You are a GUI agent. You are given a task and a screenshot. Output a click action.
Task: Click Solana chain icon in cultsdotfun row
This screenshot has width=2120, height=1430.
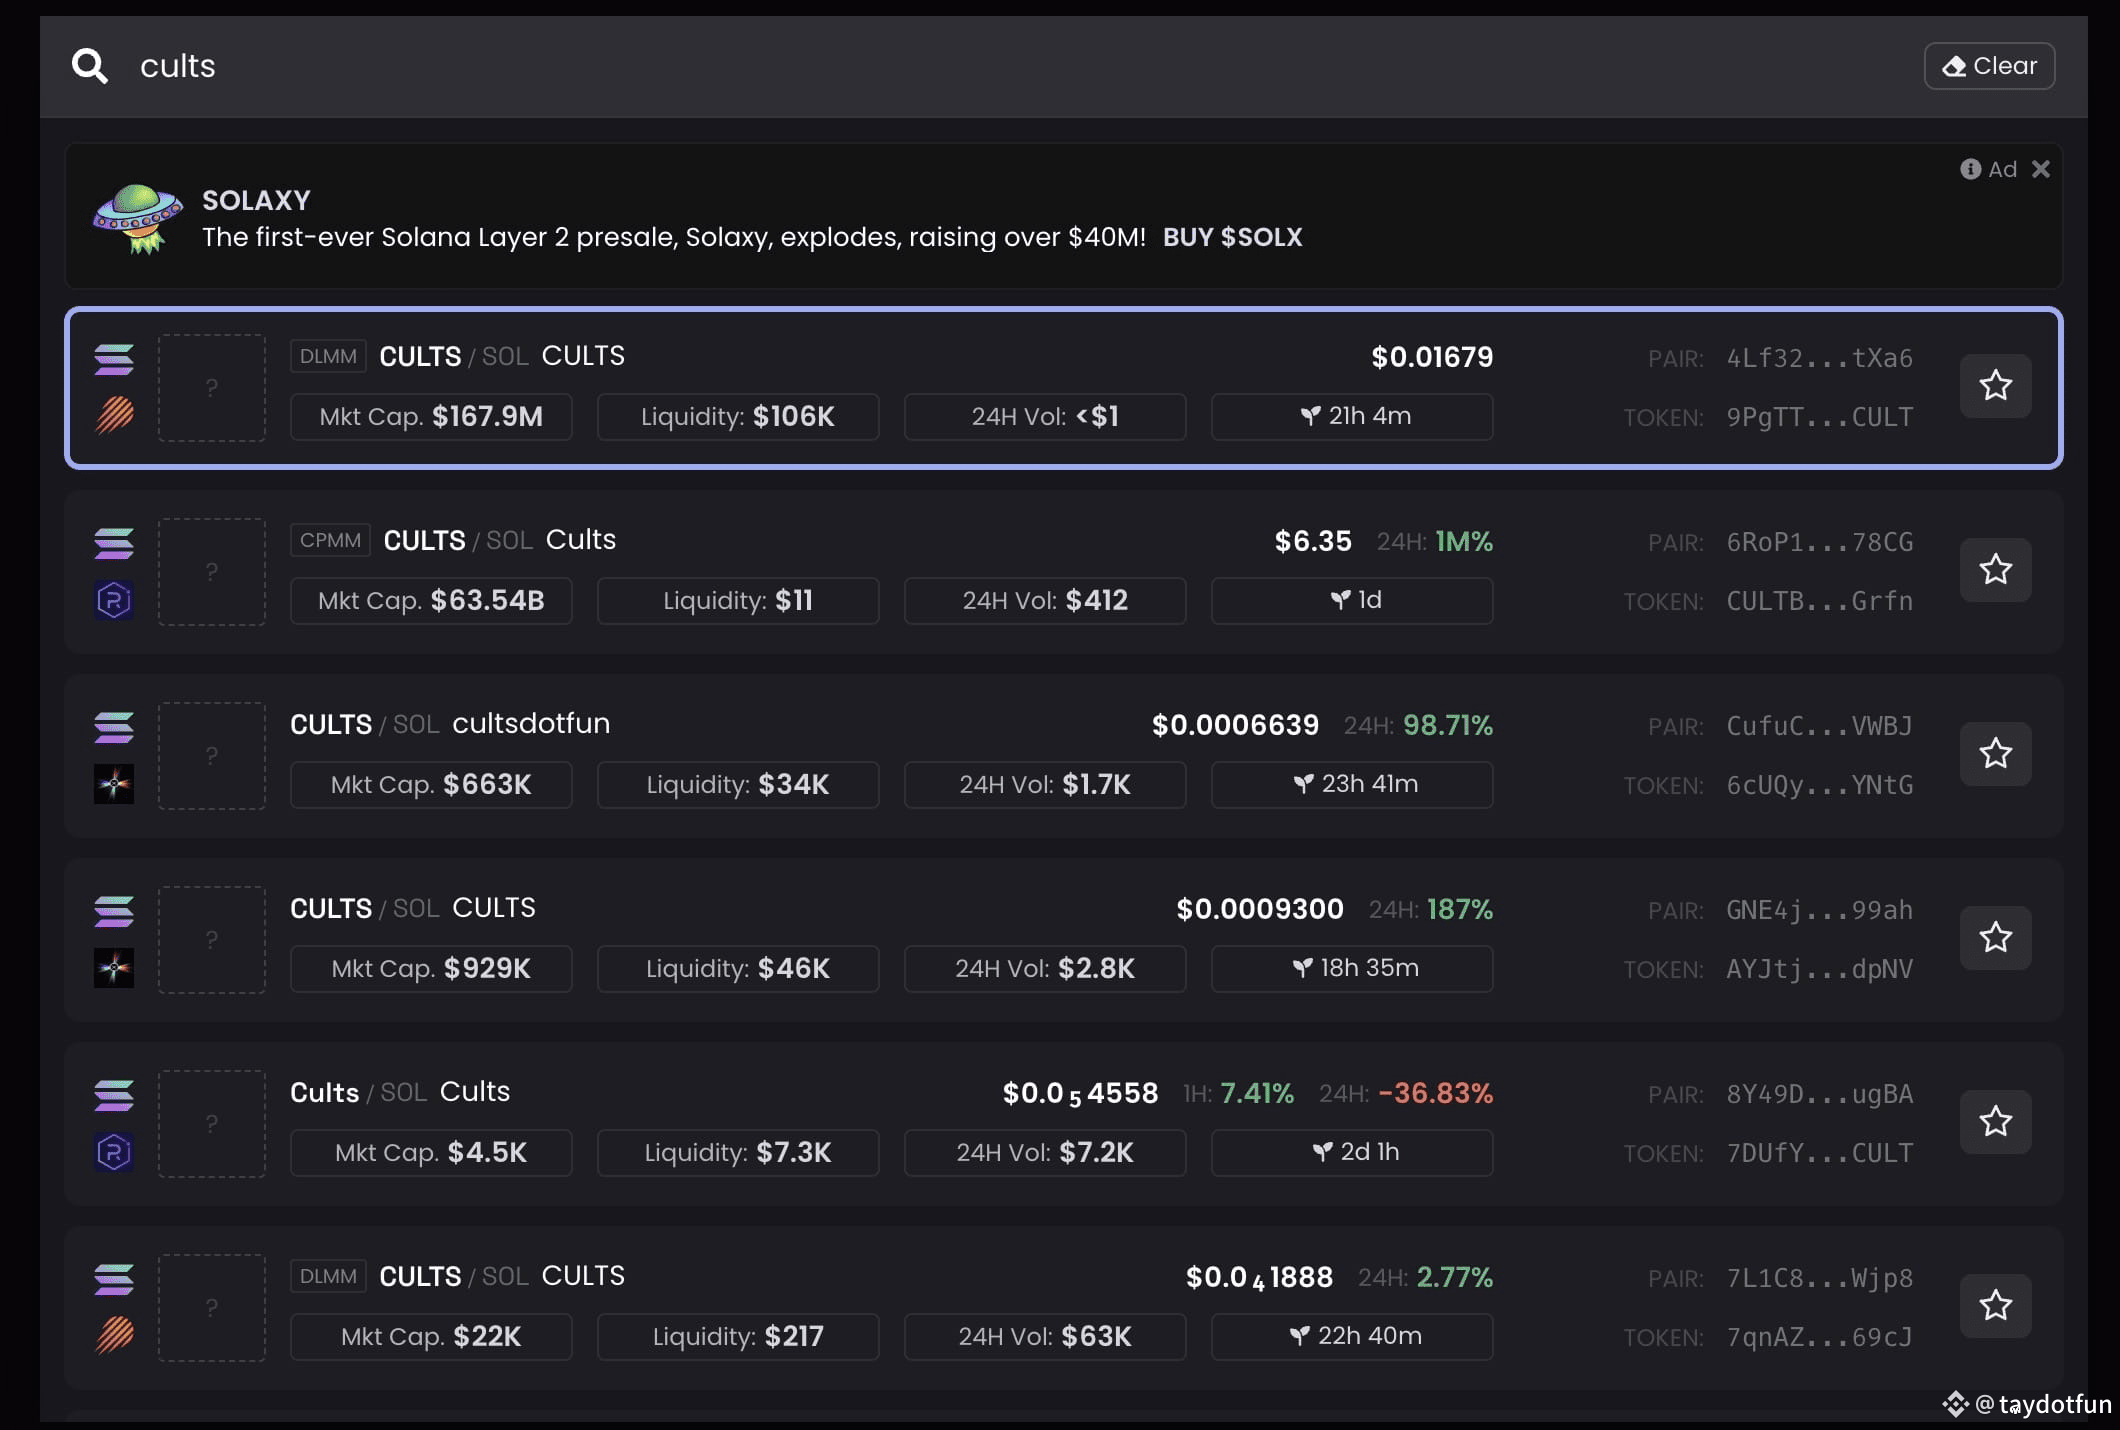pyautogui.click(x=114, y=727)
